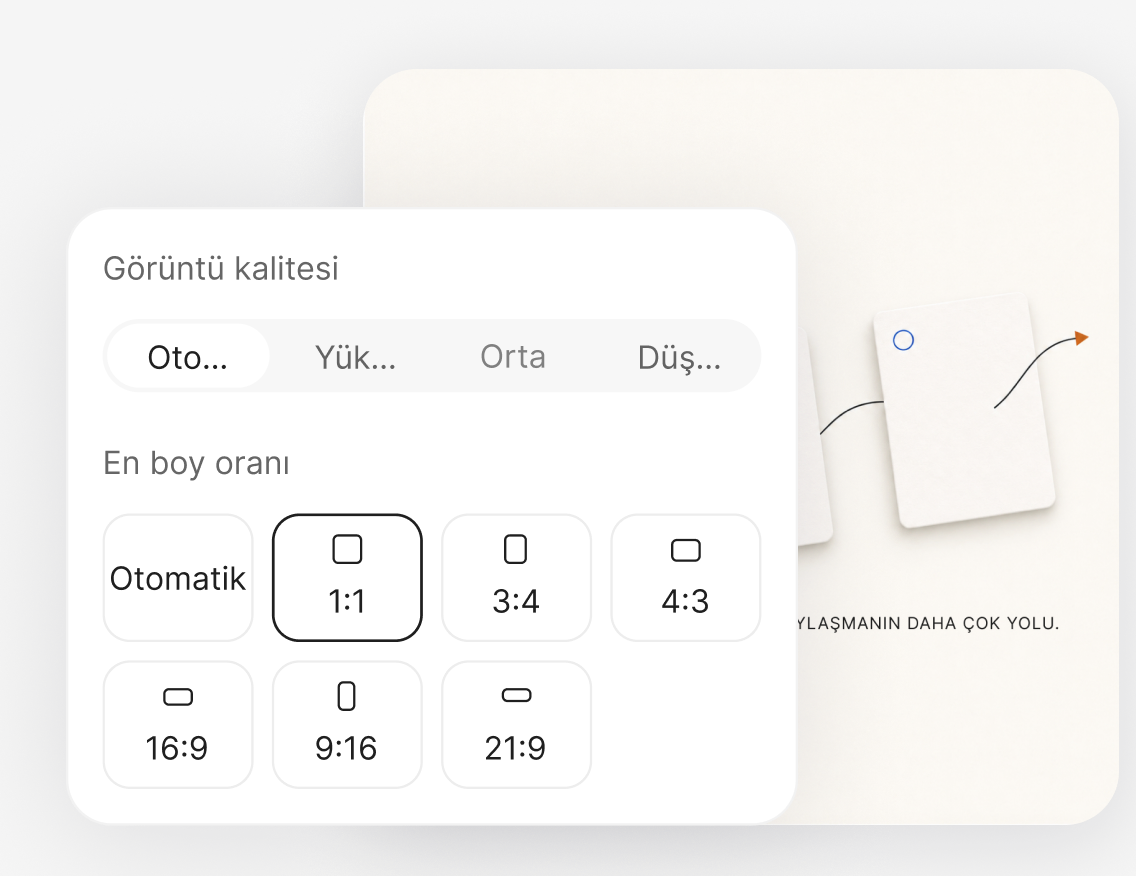Set image quality to Düş... option
This screenshot has height=876, width=1136.
pos(680,356)
